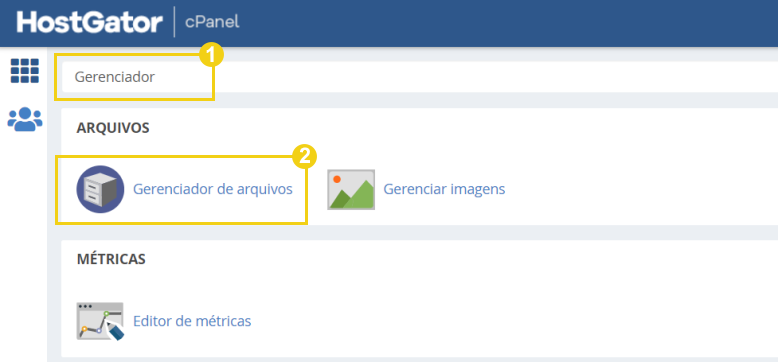778x362 pixels.
Task: Open Gerenciador de arquivos link
Action: click(213, 189)
